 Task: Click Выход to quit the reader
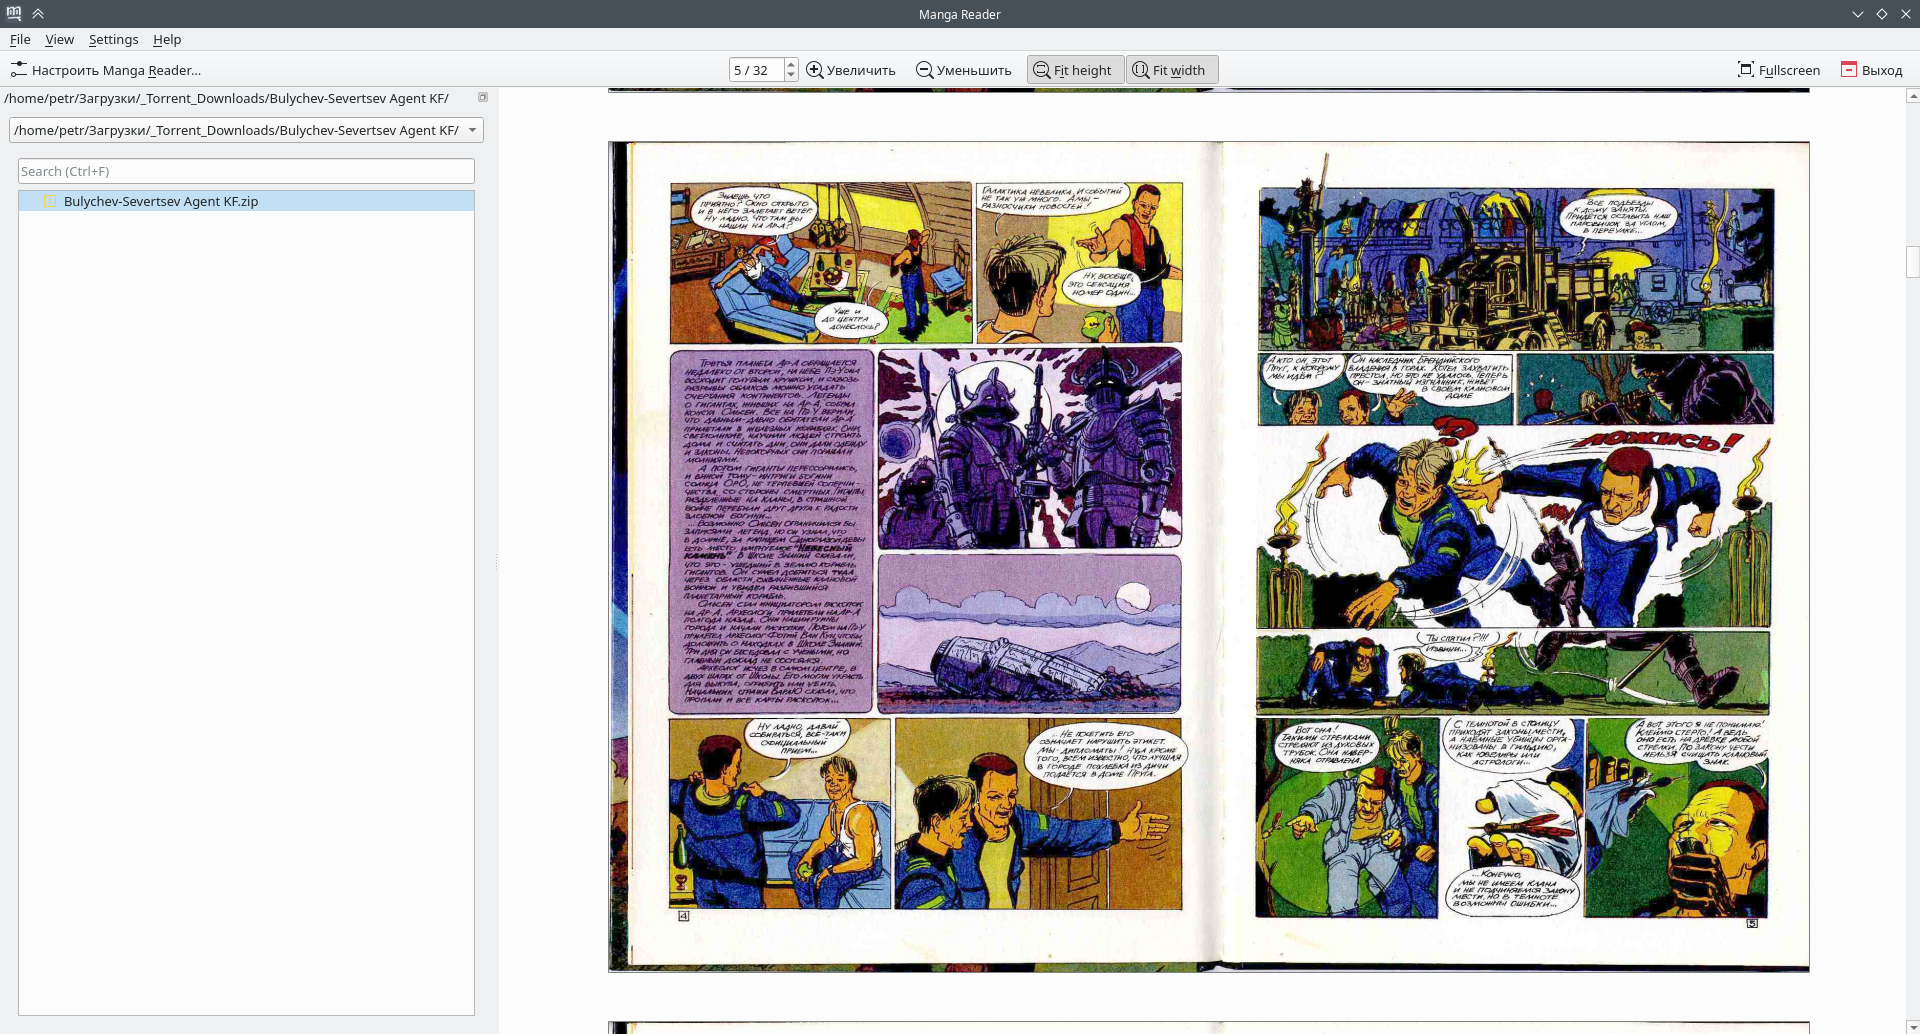coord(1872,70)
